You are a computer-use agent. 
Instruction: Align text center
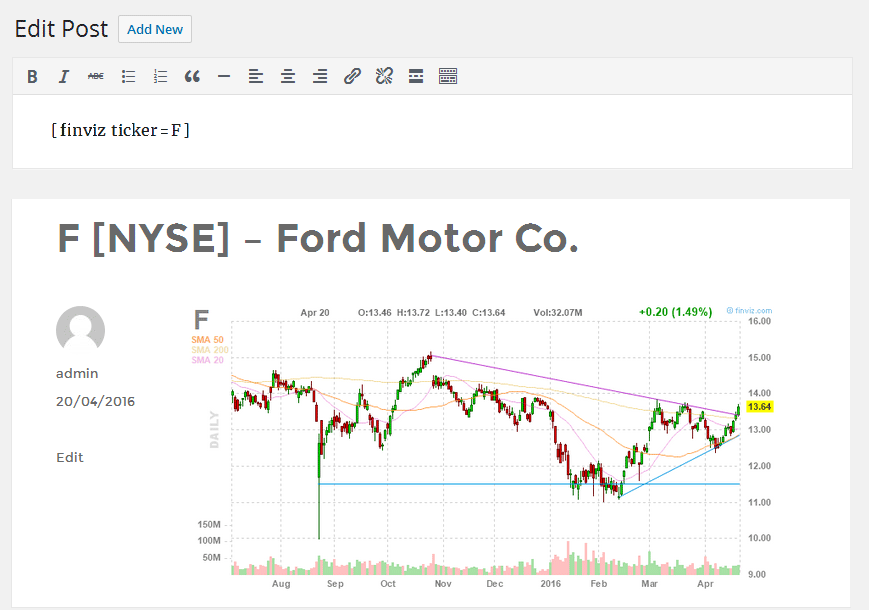[x=288, y=76]
